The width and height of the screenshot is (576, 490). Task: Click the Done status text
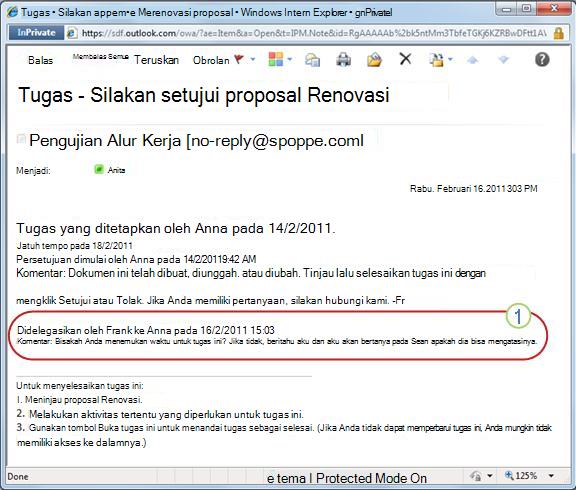(18, 477)
